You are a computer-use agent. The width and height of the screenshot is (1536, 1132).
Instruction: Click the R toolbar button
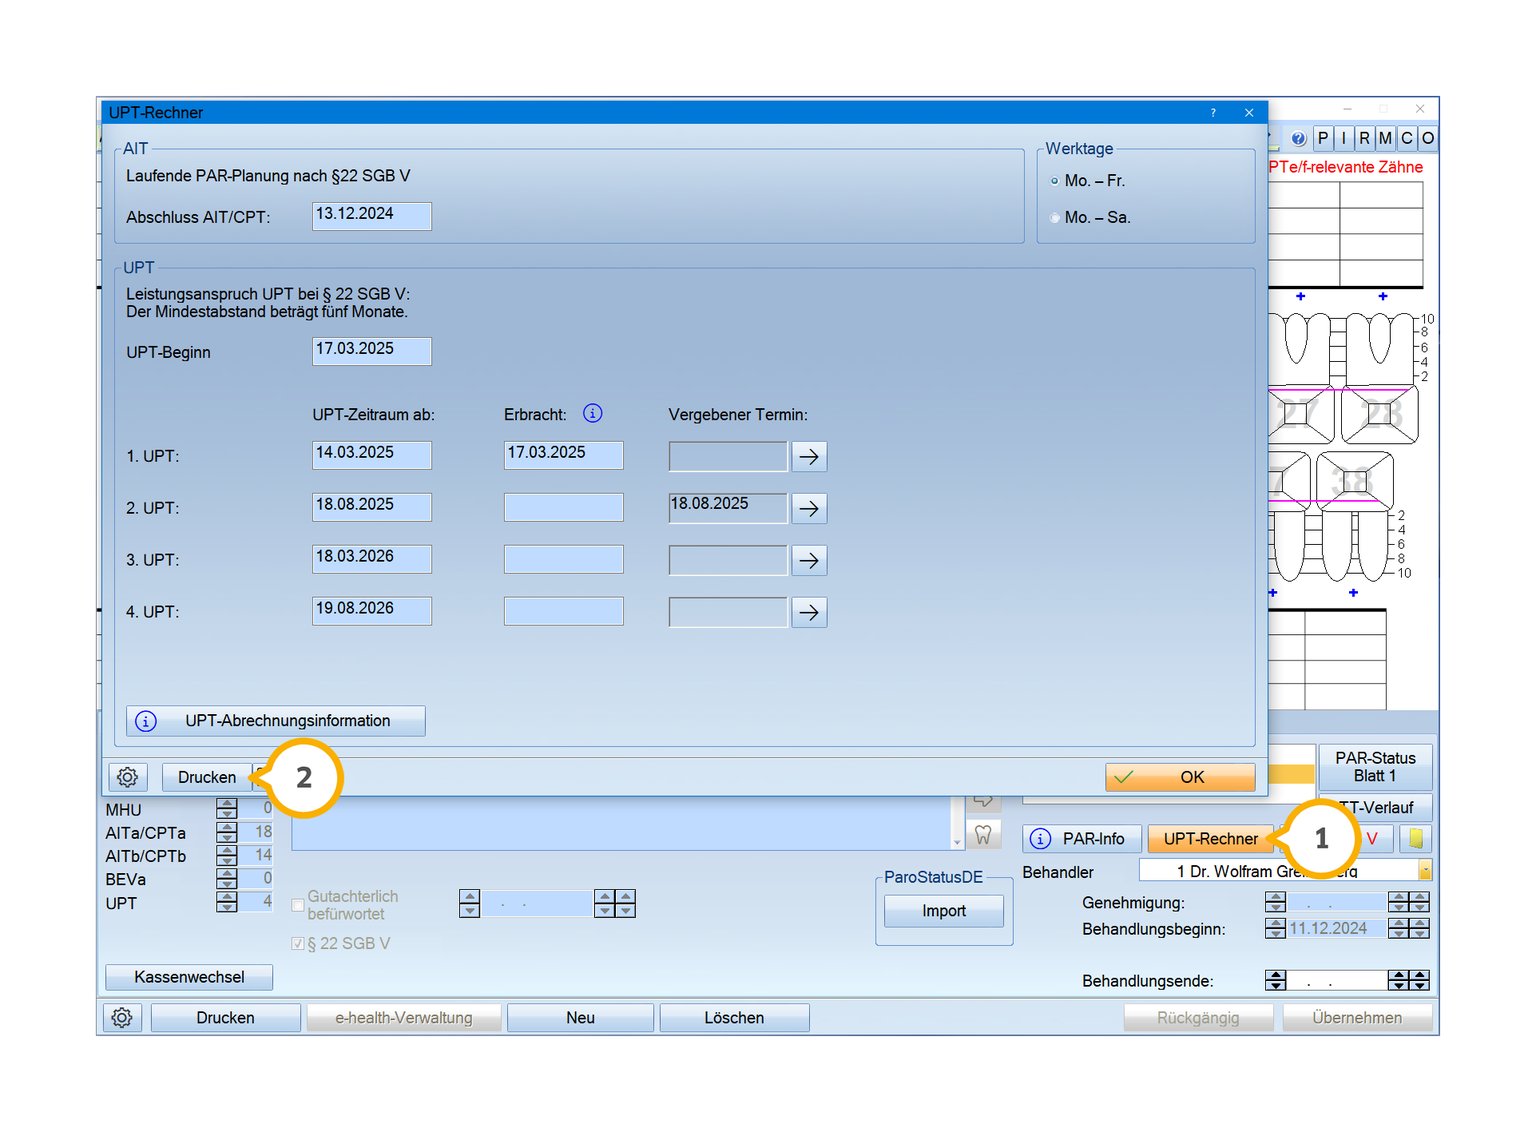click(1365, 138)
